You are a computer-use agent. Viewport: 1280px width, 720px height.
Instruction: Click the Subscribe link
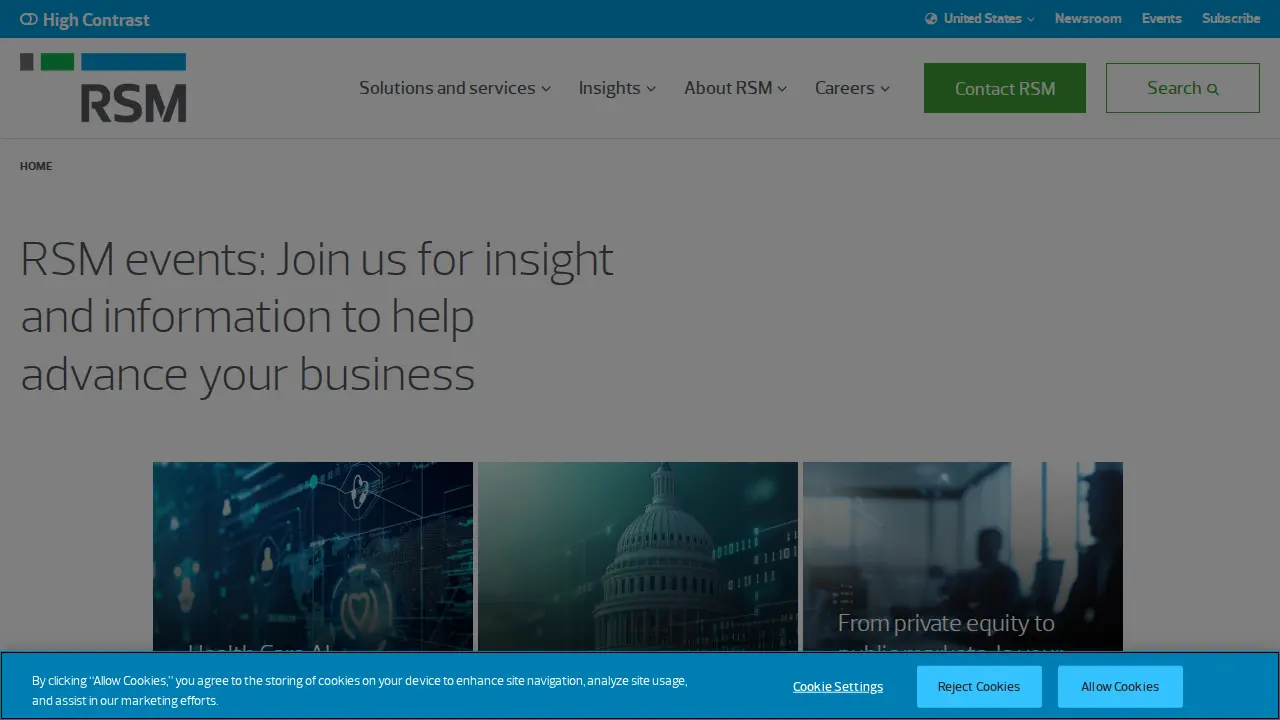[x=1231, y=18]
